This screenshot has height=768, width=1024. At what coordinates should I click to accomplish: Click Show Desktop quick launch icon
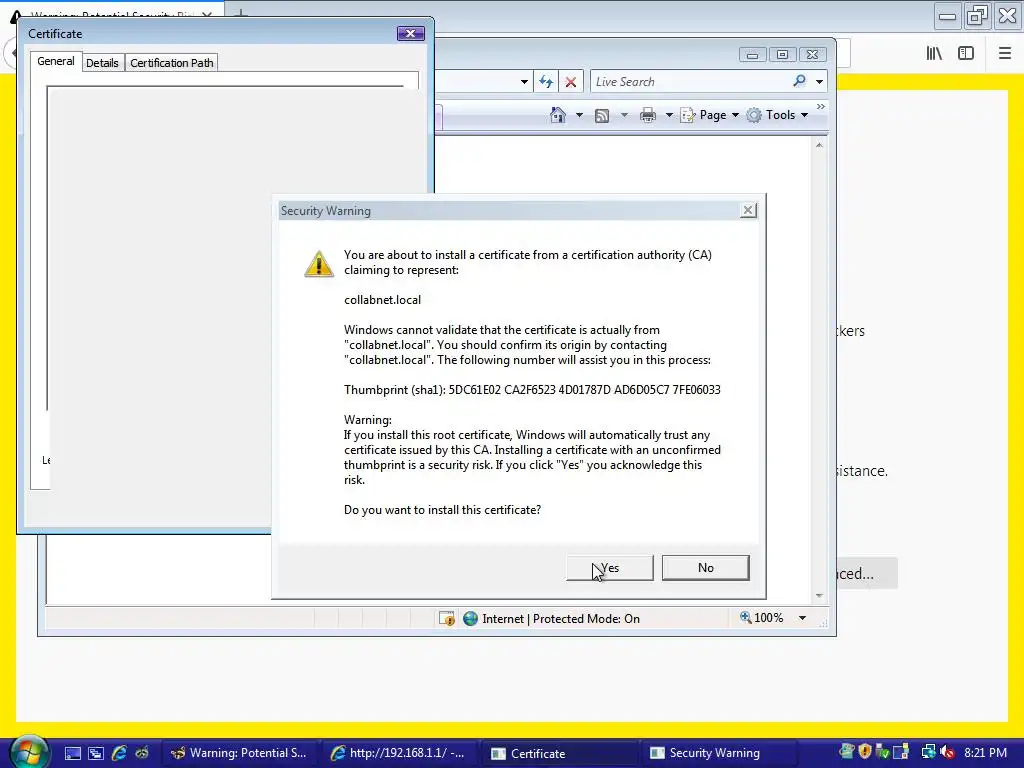(x=72, y=753)
